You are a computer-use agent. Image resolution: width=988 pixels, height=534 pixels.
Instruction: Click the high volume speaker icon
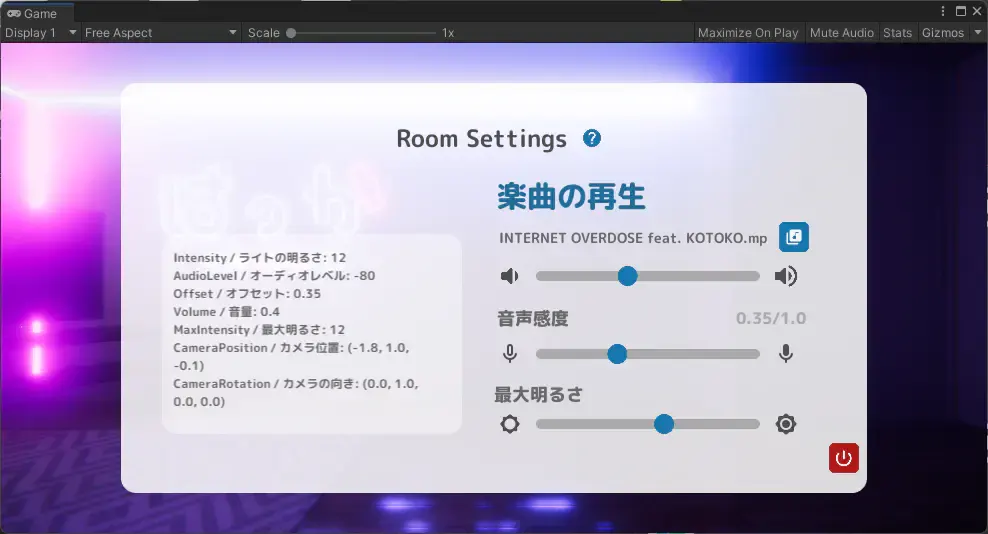coord(786,276)
